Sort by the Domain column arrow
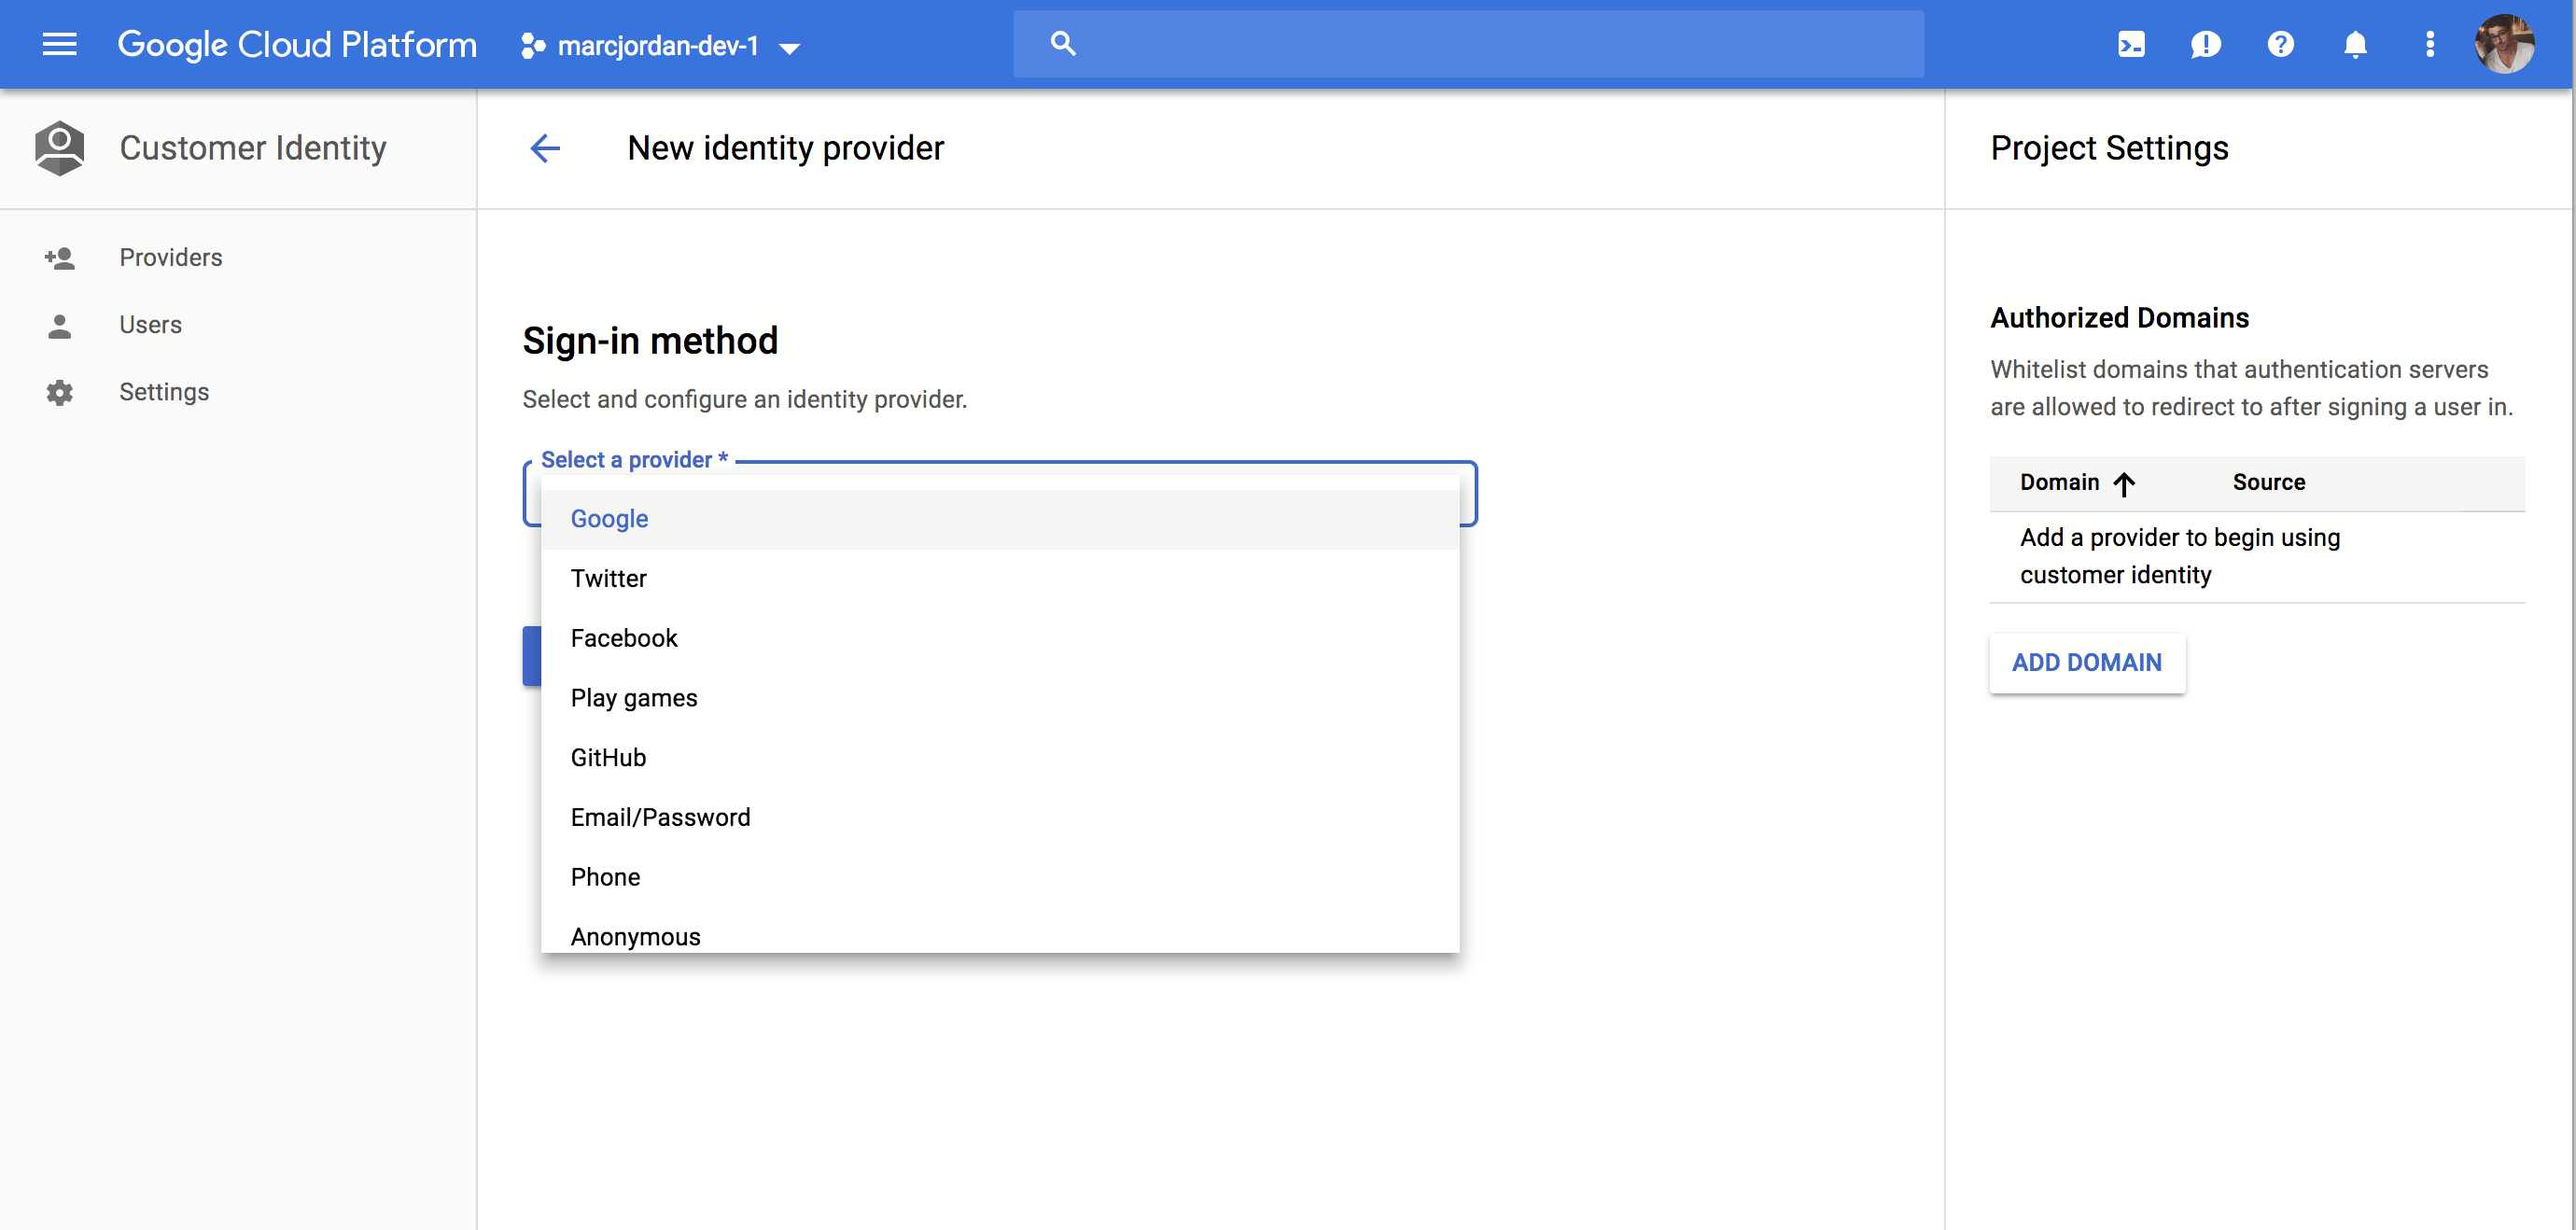The image size is (2576, 1230). click(x=2124, y=484)
